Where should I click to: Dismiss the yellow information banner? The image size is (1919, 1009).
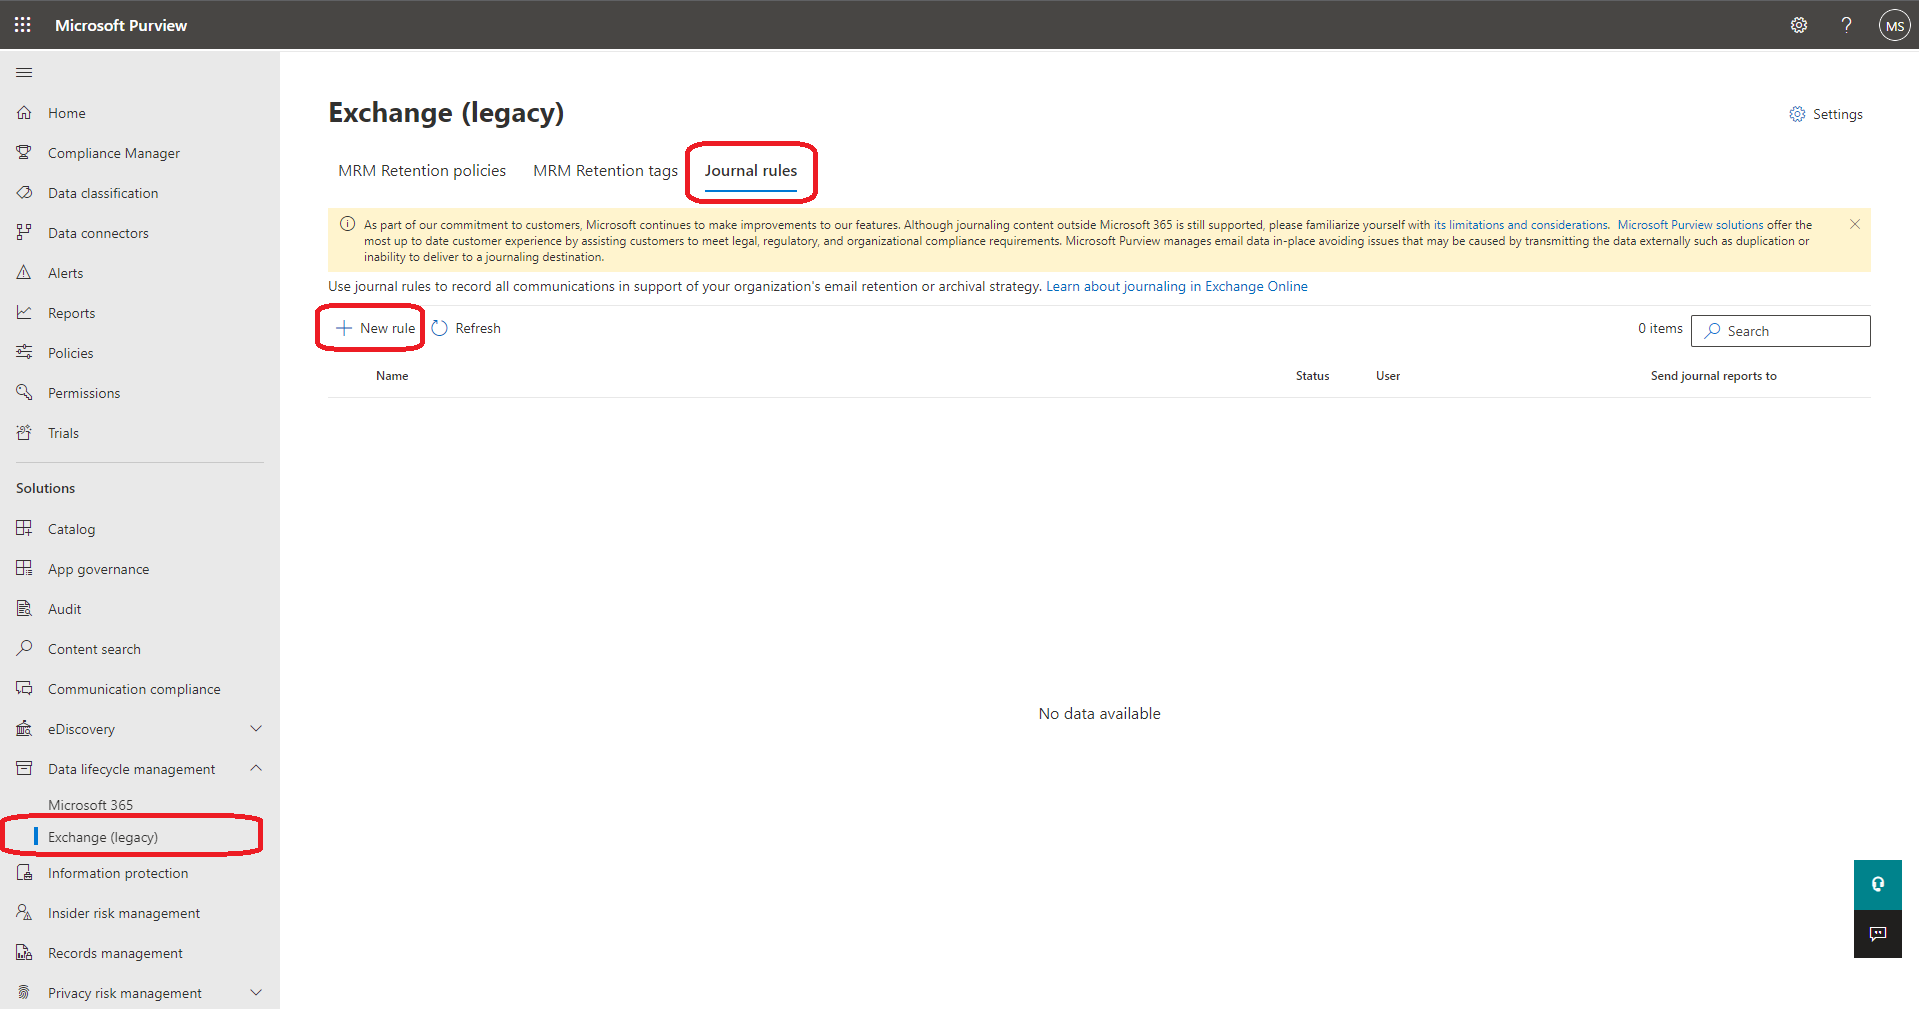click(1854, 224)
